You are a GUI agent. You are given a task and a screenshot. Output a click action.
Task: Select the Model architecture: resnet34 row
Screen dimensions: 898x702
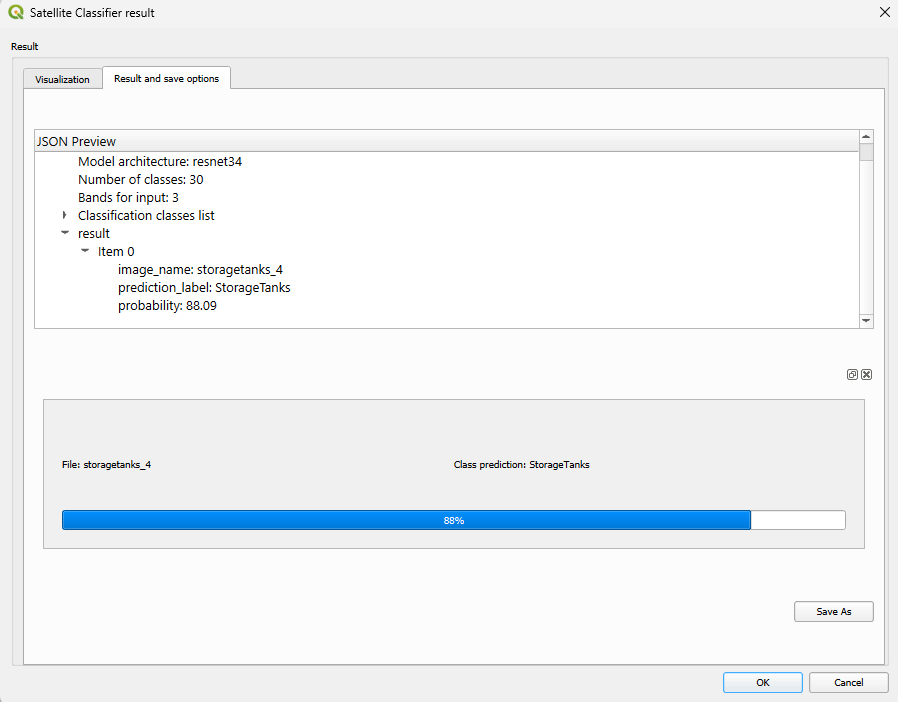click(x=160, y=161)
